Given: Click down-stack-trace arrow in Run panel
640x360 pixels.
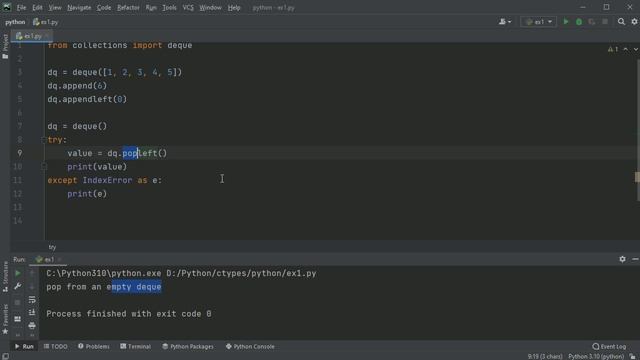Looking at the screenshot, I should [x=32, y=287].
